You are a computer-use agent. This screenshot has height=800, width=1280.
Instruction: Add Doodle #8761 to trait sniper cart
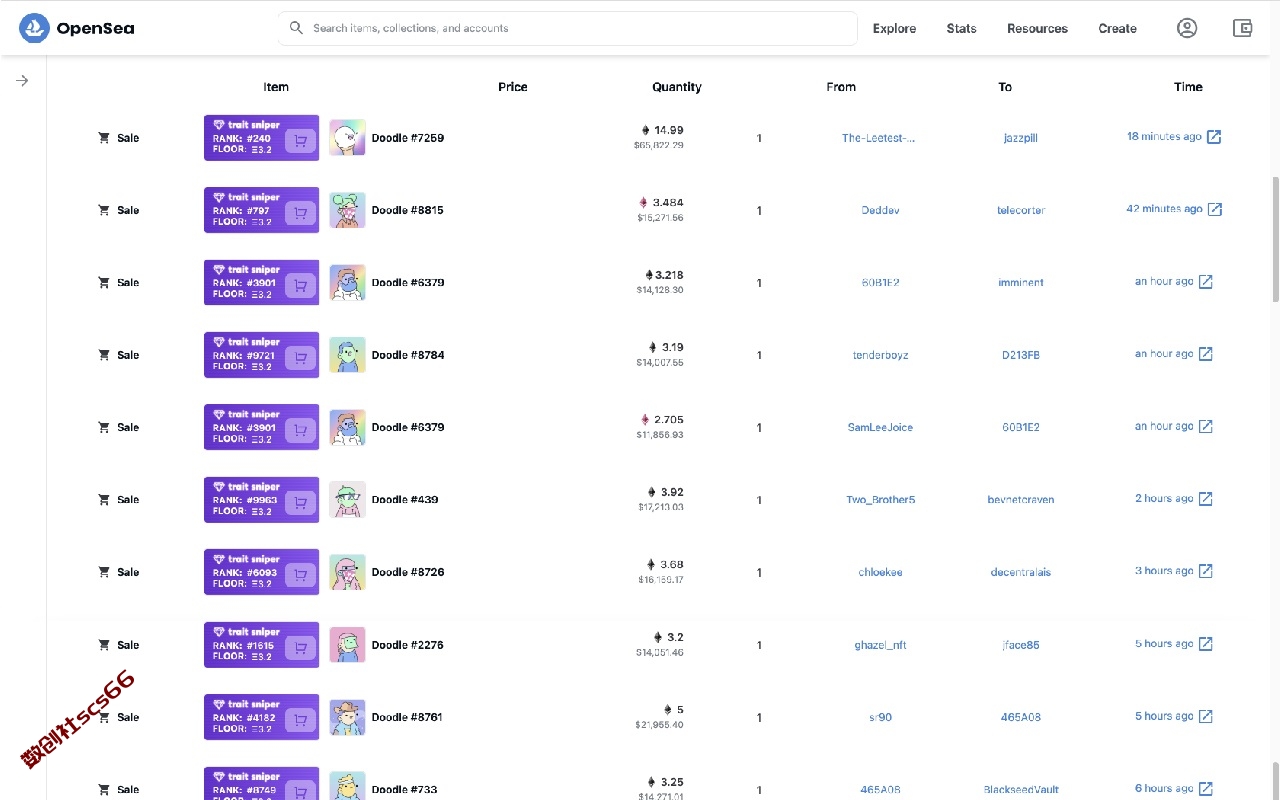point(300,720)
